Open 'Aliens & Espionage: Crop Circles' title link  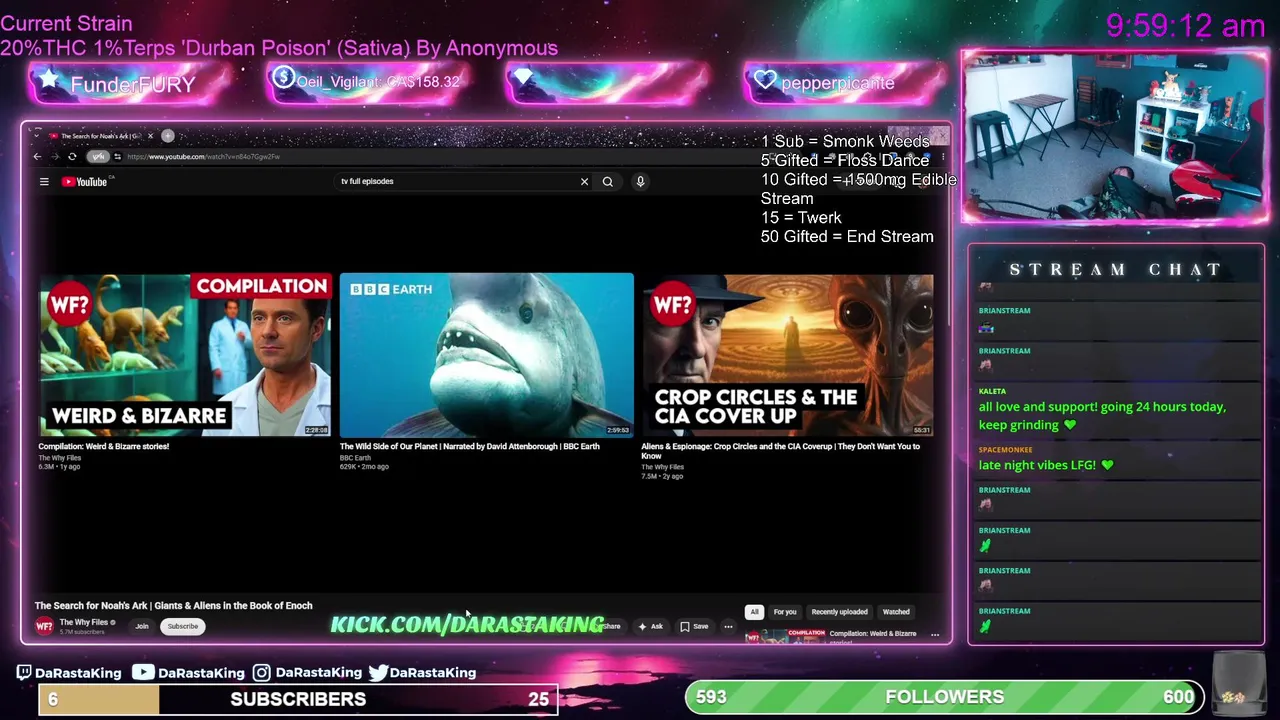point(780,451)
